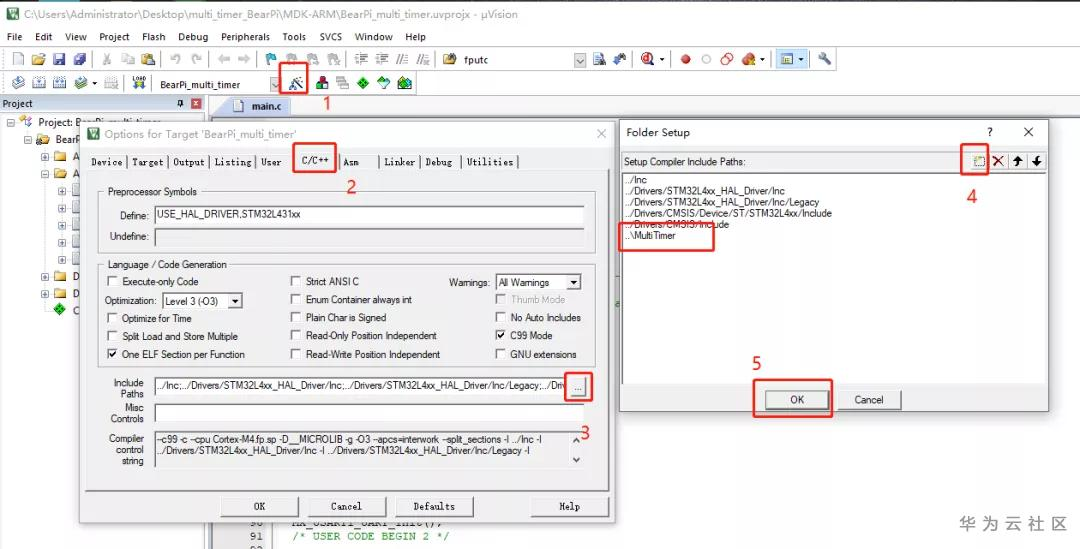Switch to the Linker tab
Screen dimensions: 1080x549
coord(399,162)
